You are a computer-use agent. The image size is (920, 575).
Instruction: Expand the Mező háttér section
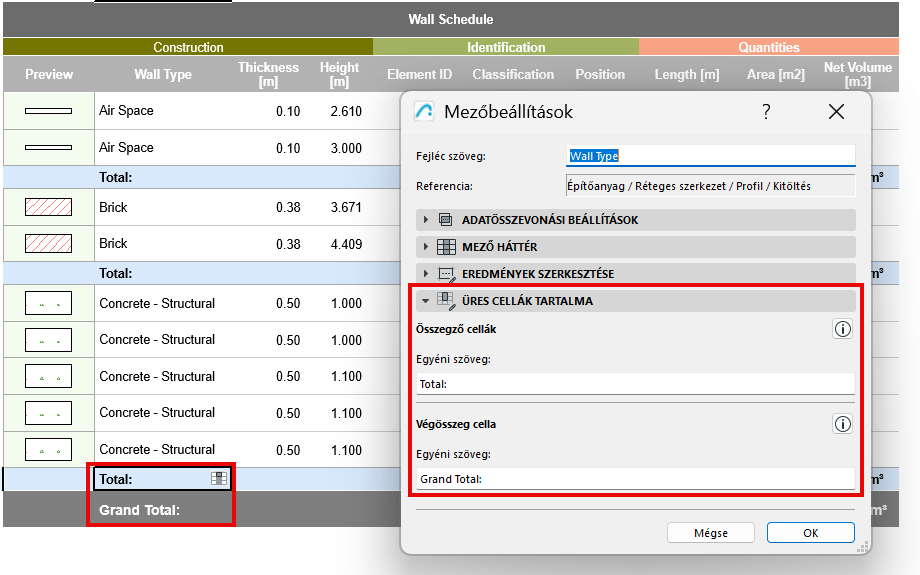pos(426,247)
